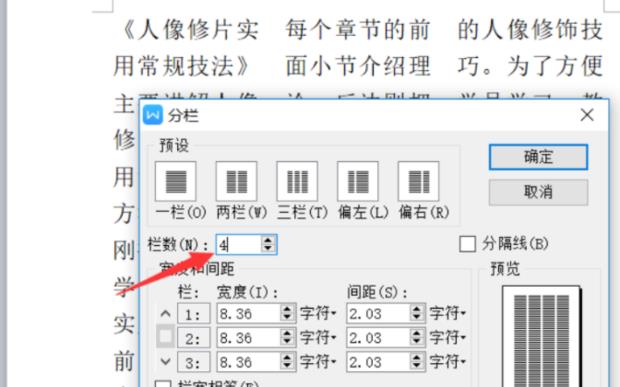Click the up arrow beside column row 1
This screenshot has width=620, height=387.
pyautogui.click(x=166, y=314)
